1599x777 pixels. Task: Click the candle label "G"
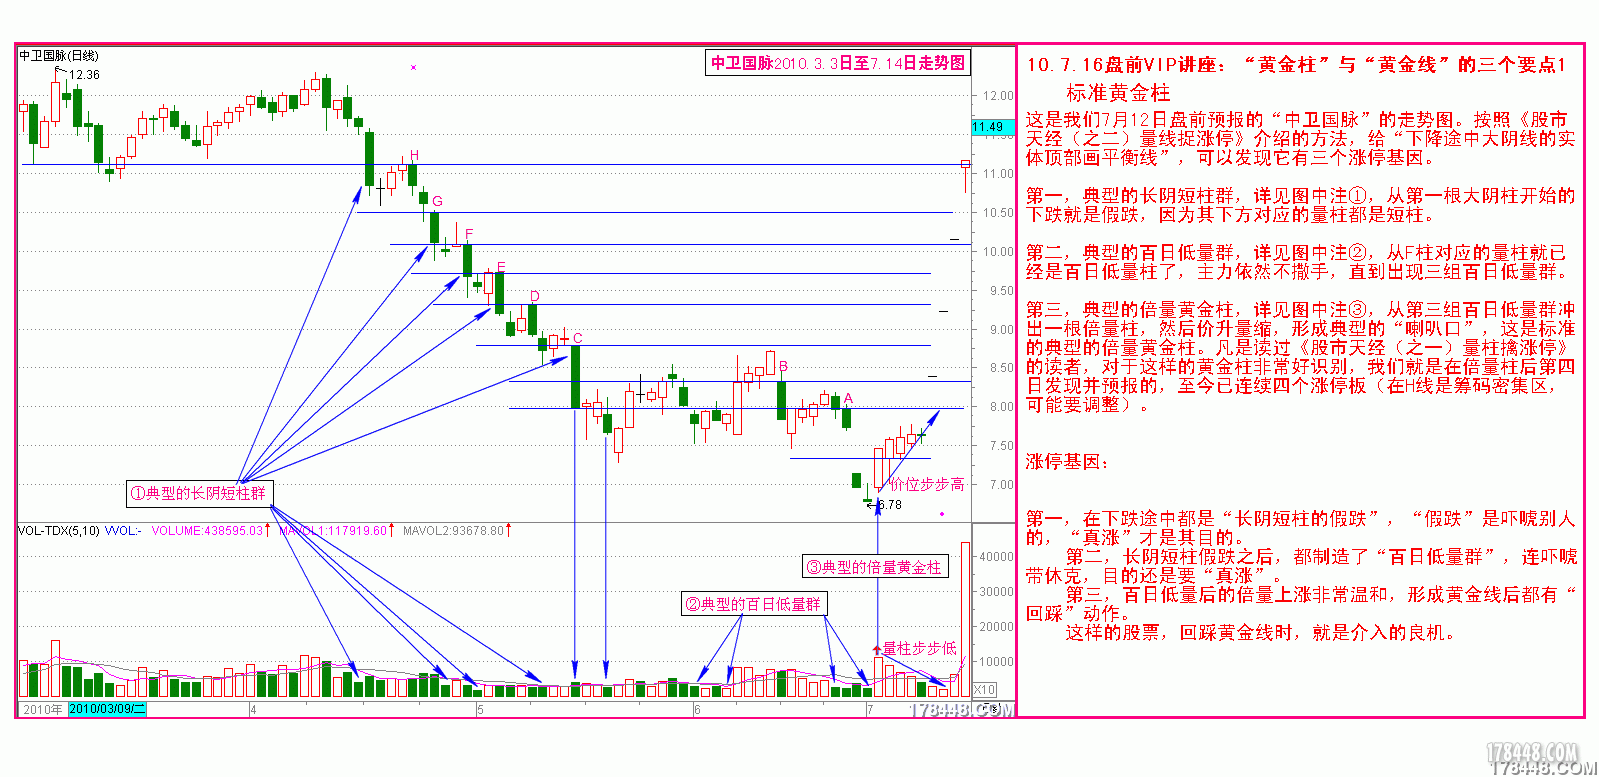437,201
